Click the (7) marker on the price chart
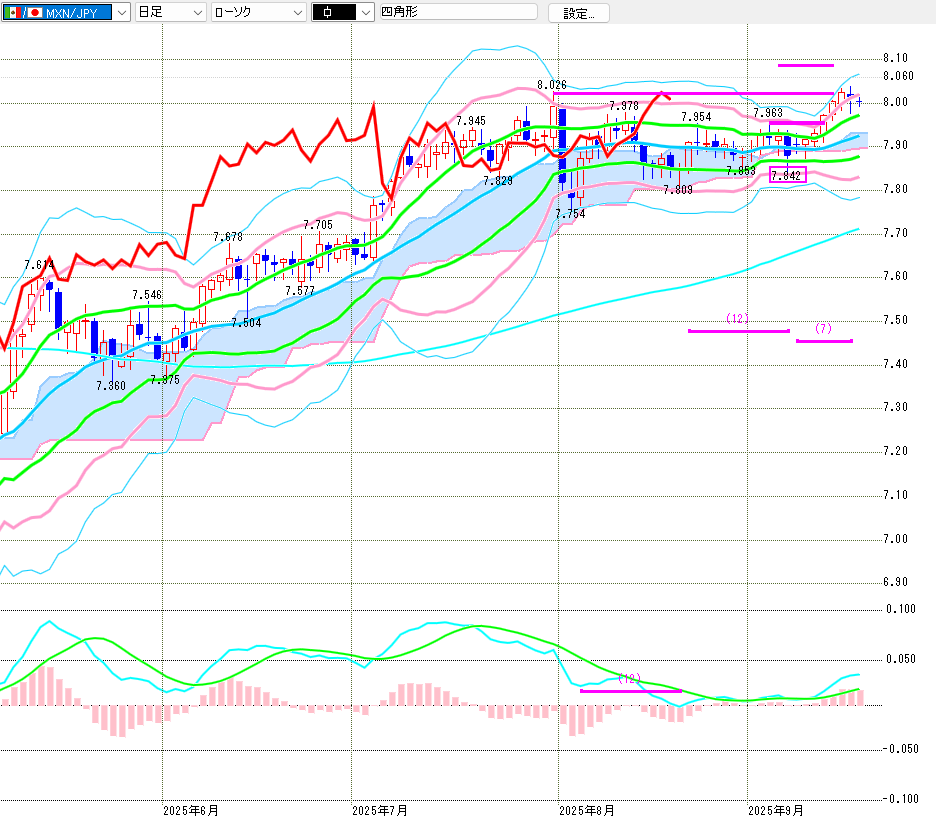The height and width of the screenshot is (821, 936). (823, 329)
